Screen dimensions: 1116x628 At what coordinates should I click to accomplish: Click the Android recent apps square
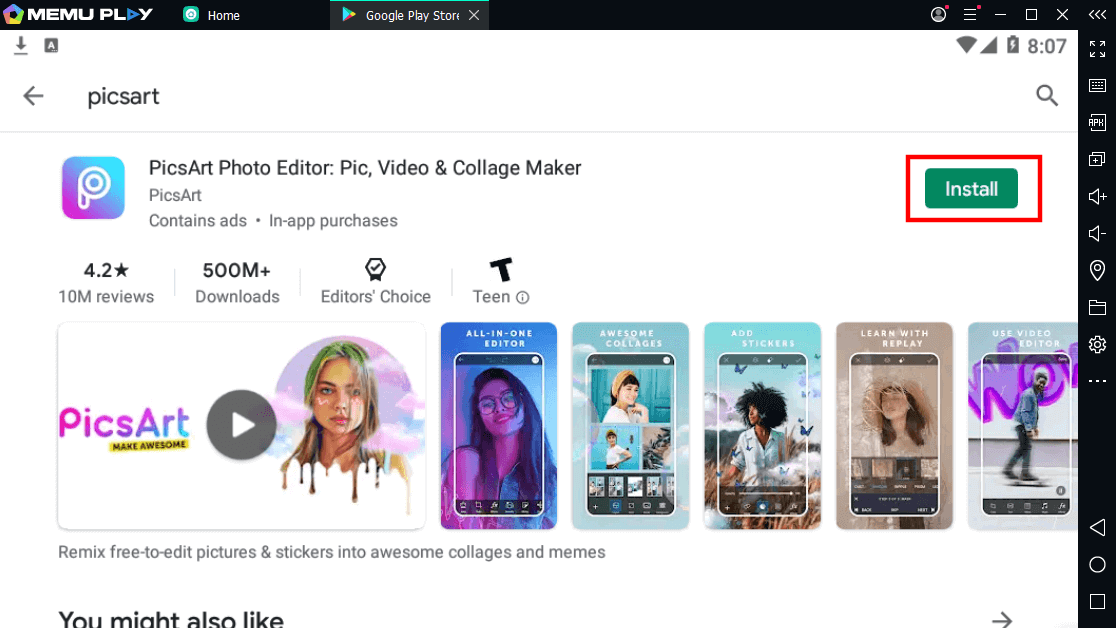coord(1097,602)
